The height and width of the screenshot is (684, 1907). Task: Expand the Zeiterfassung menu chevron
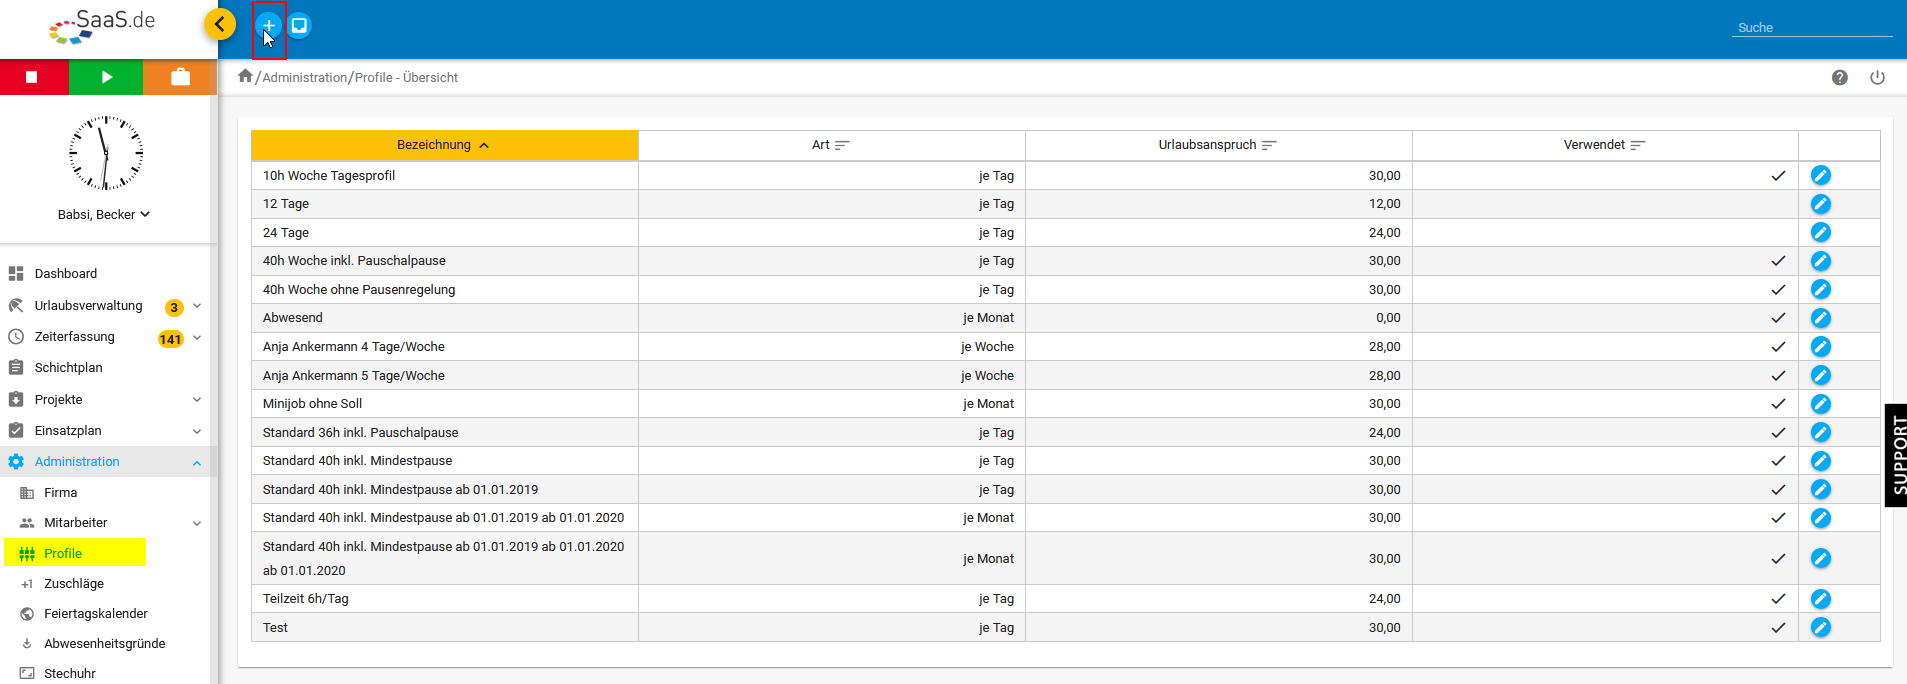pyautogui.click(x=197, y=337)
